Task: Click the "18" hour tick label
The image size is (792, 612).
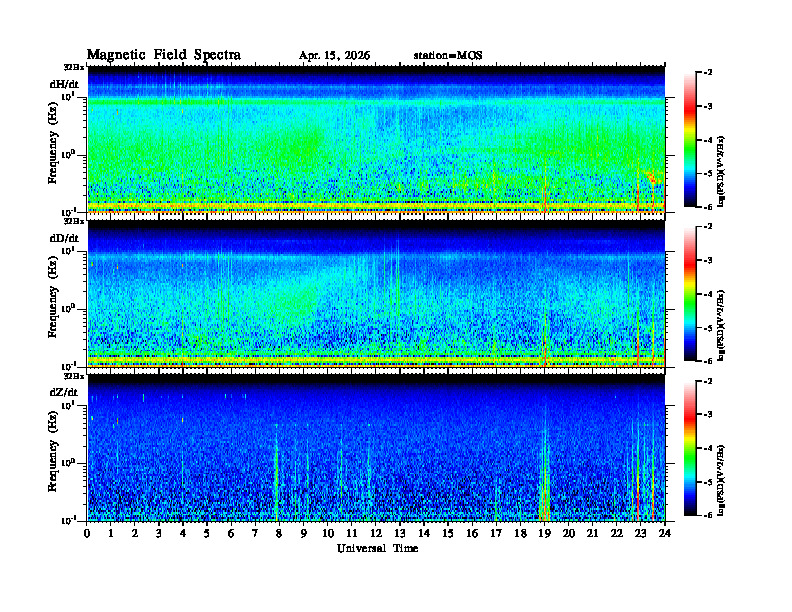Action: [x=520, y=533]
